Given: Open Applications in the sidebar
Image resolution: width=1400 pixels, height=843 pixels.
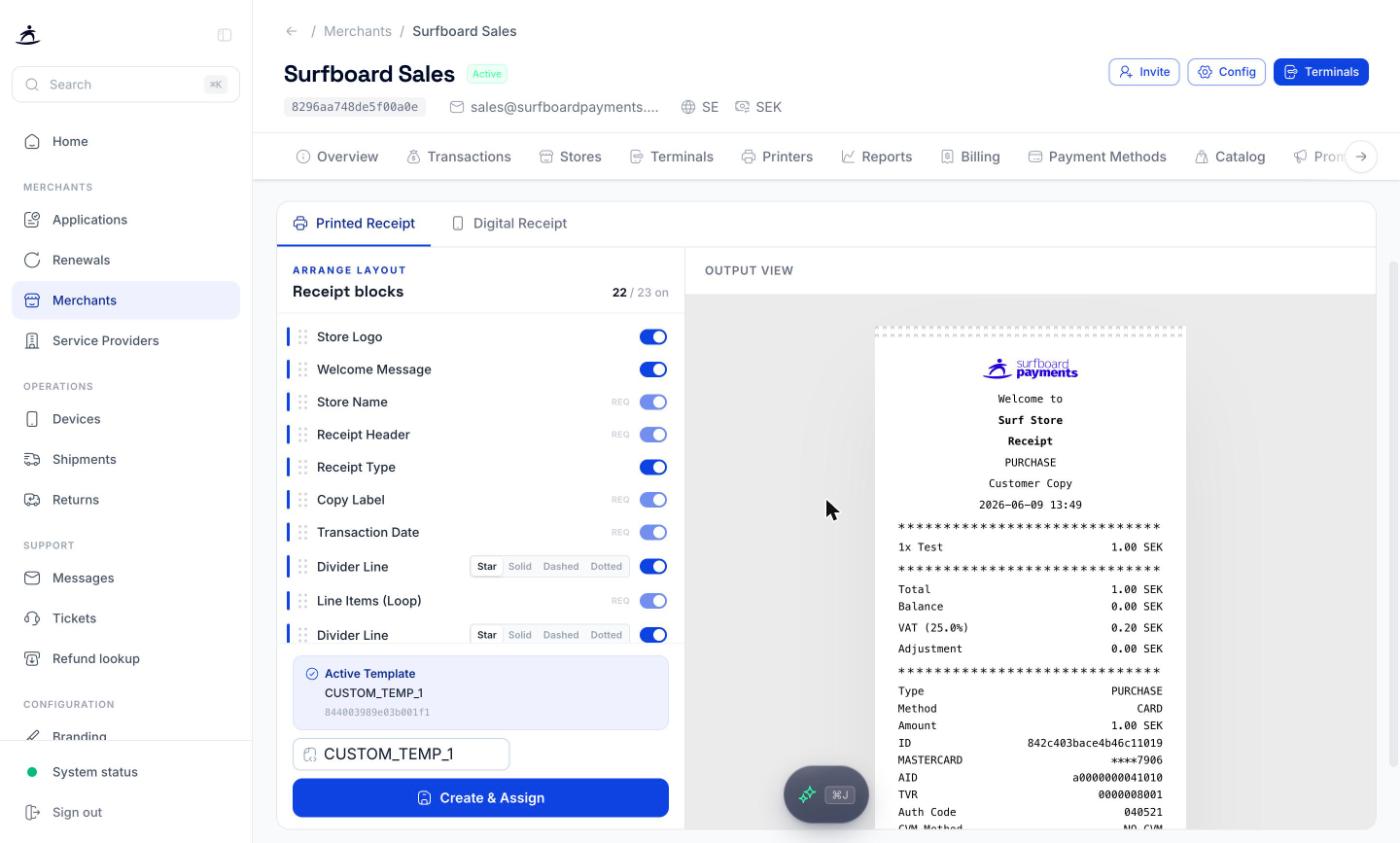Looking at the screenshot, I should coord(126,220).
